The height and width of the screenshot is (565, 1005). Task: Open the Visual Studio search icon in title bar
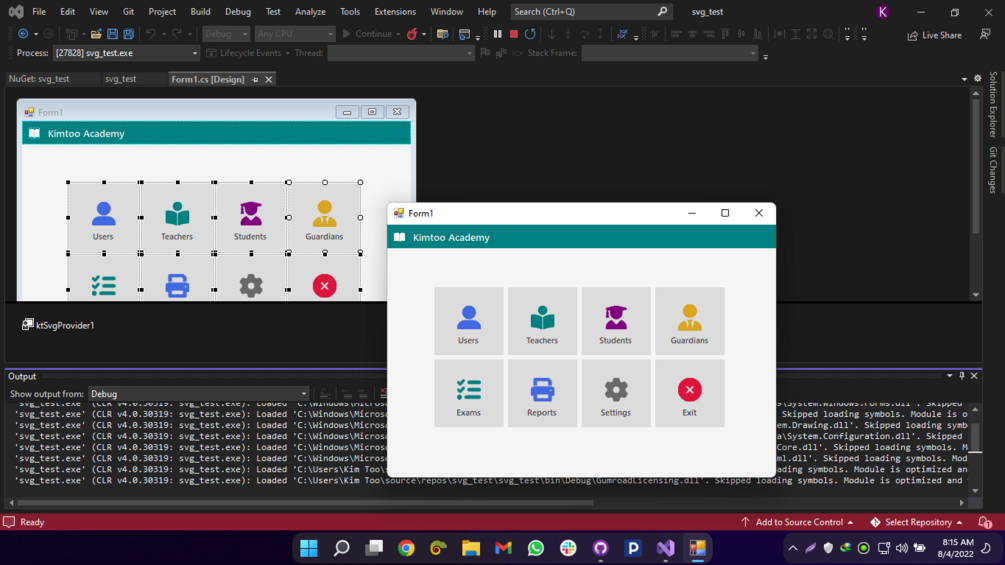[x=662, y=12]
